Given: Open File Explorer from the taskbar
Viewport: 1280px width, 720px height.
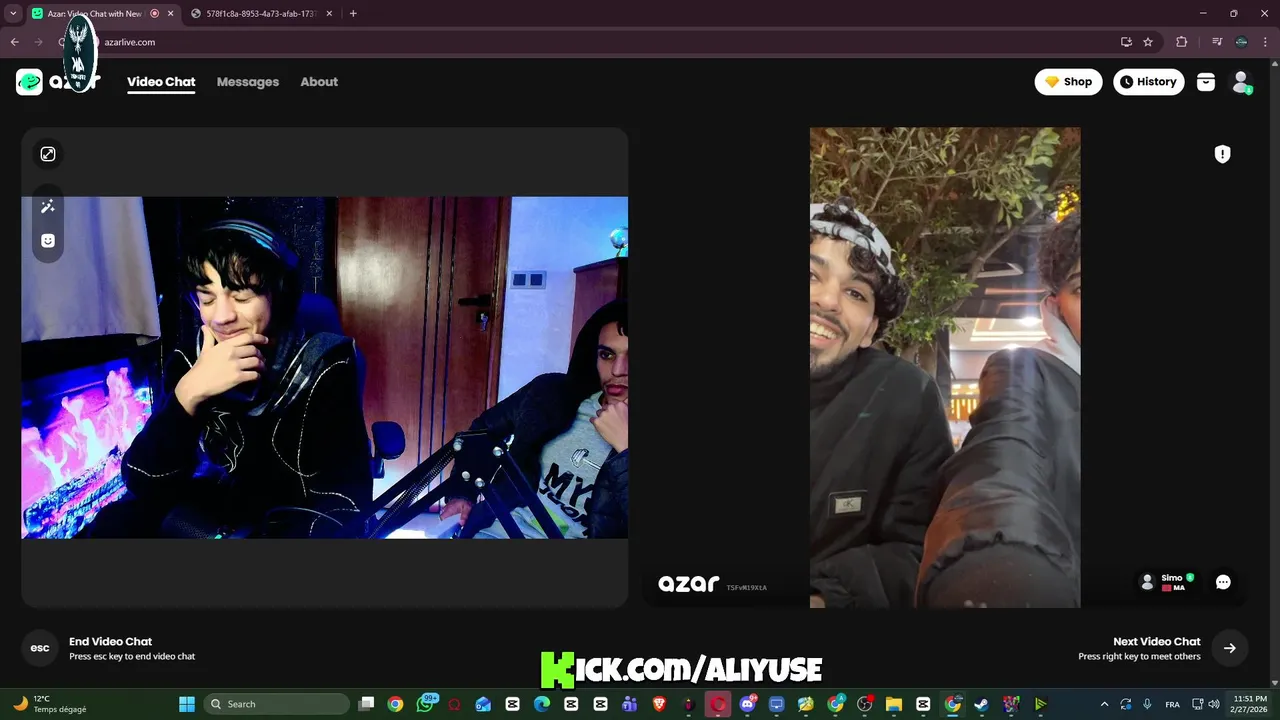Looking at the screenshot, I should 894,704.
